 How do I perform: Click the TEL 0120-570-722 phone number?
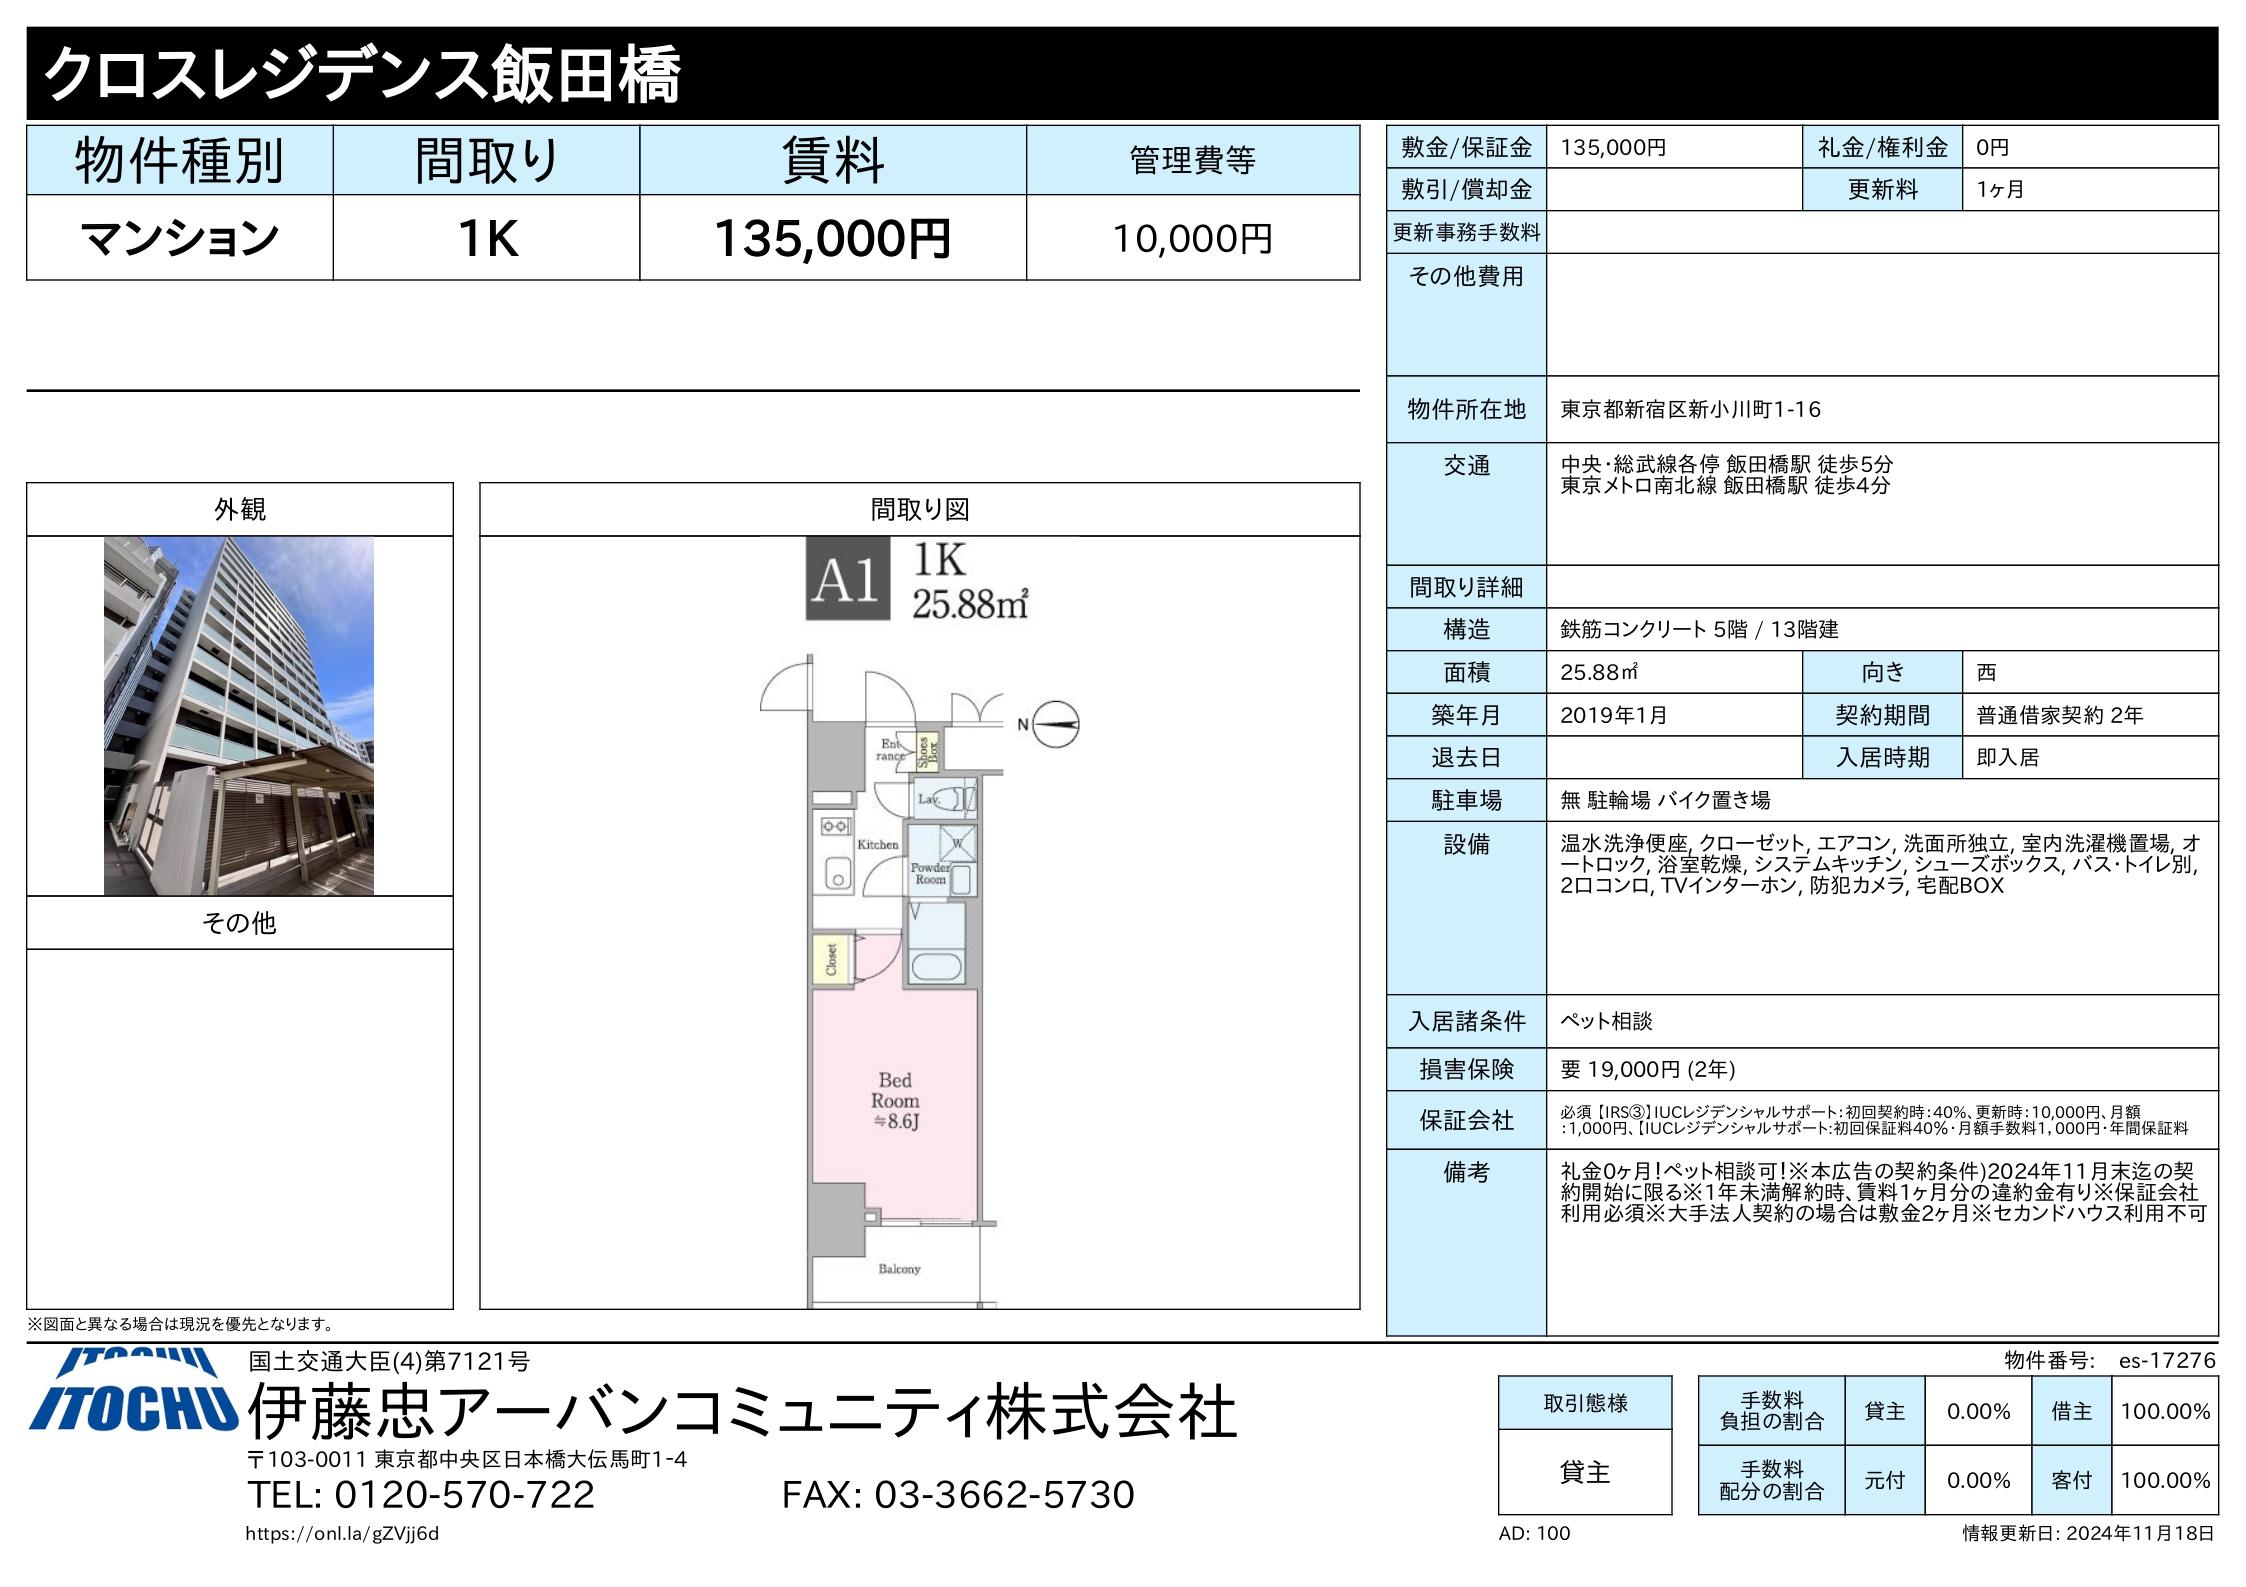point(421,1495)
